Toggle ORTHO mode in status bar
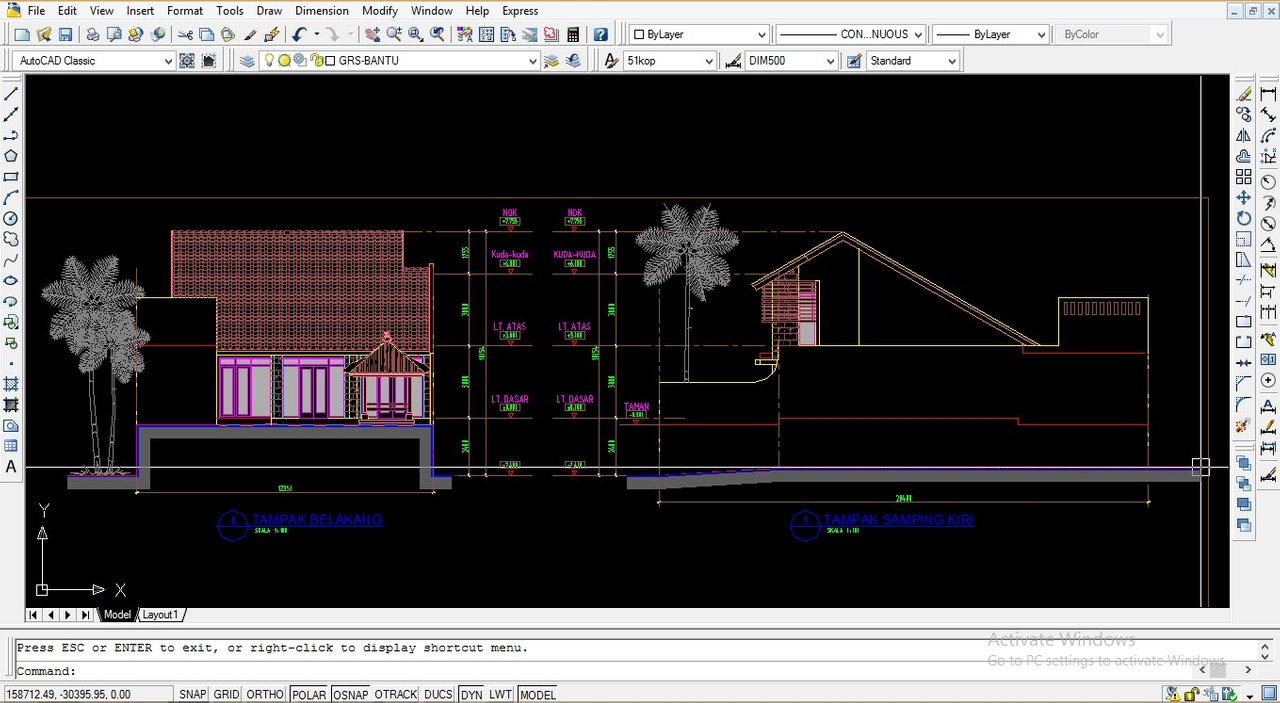 tap(265, 694)
